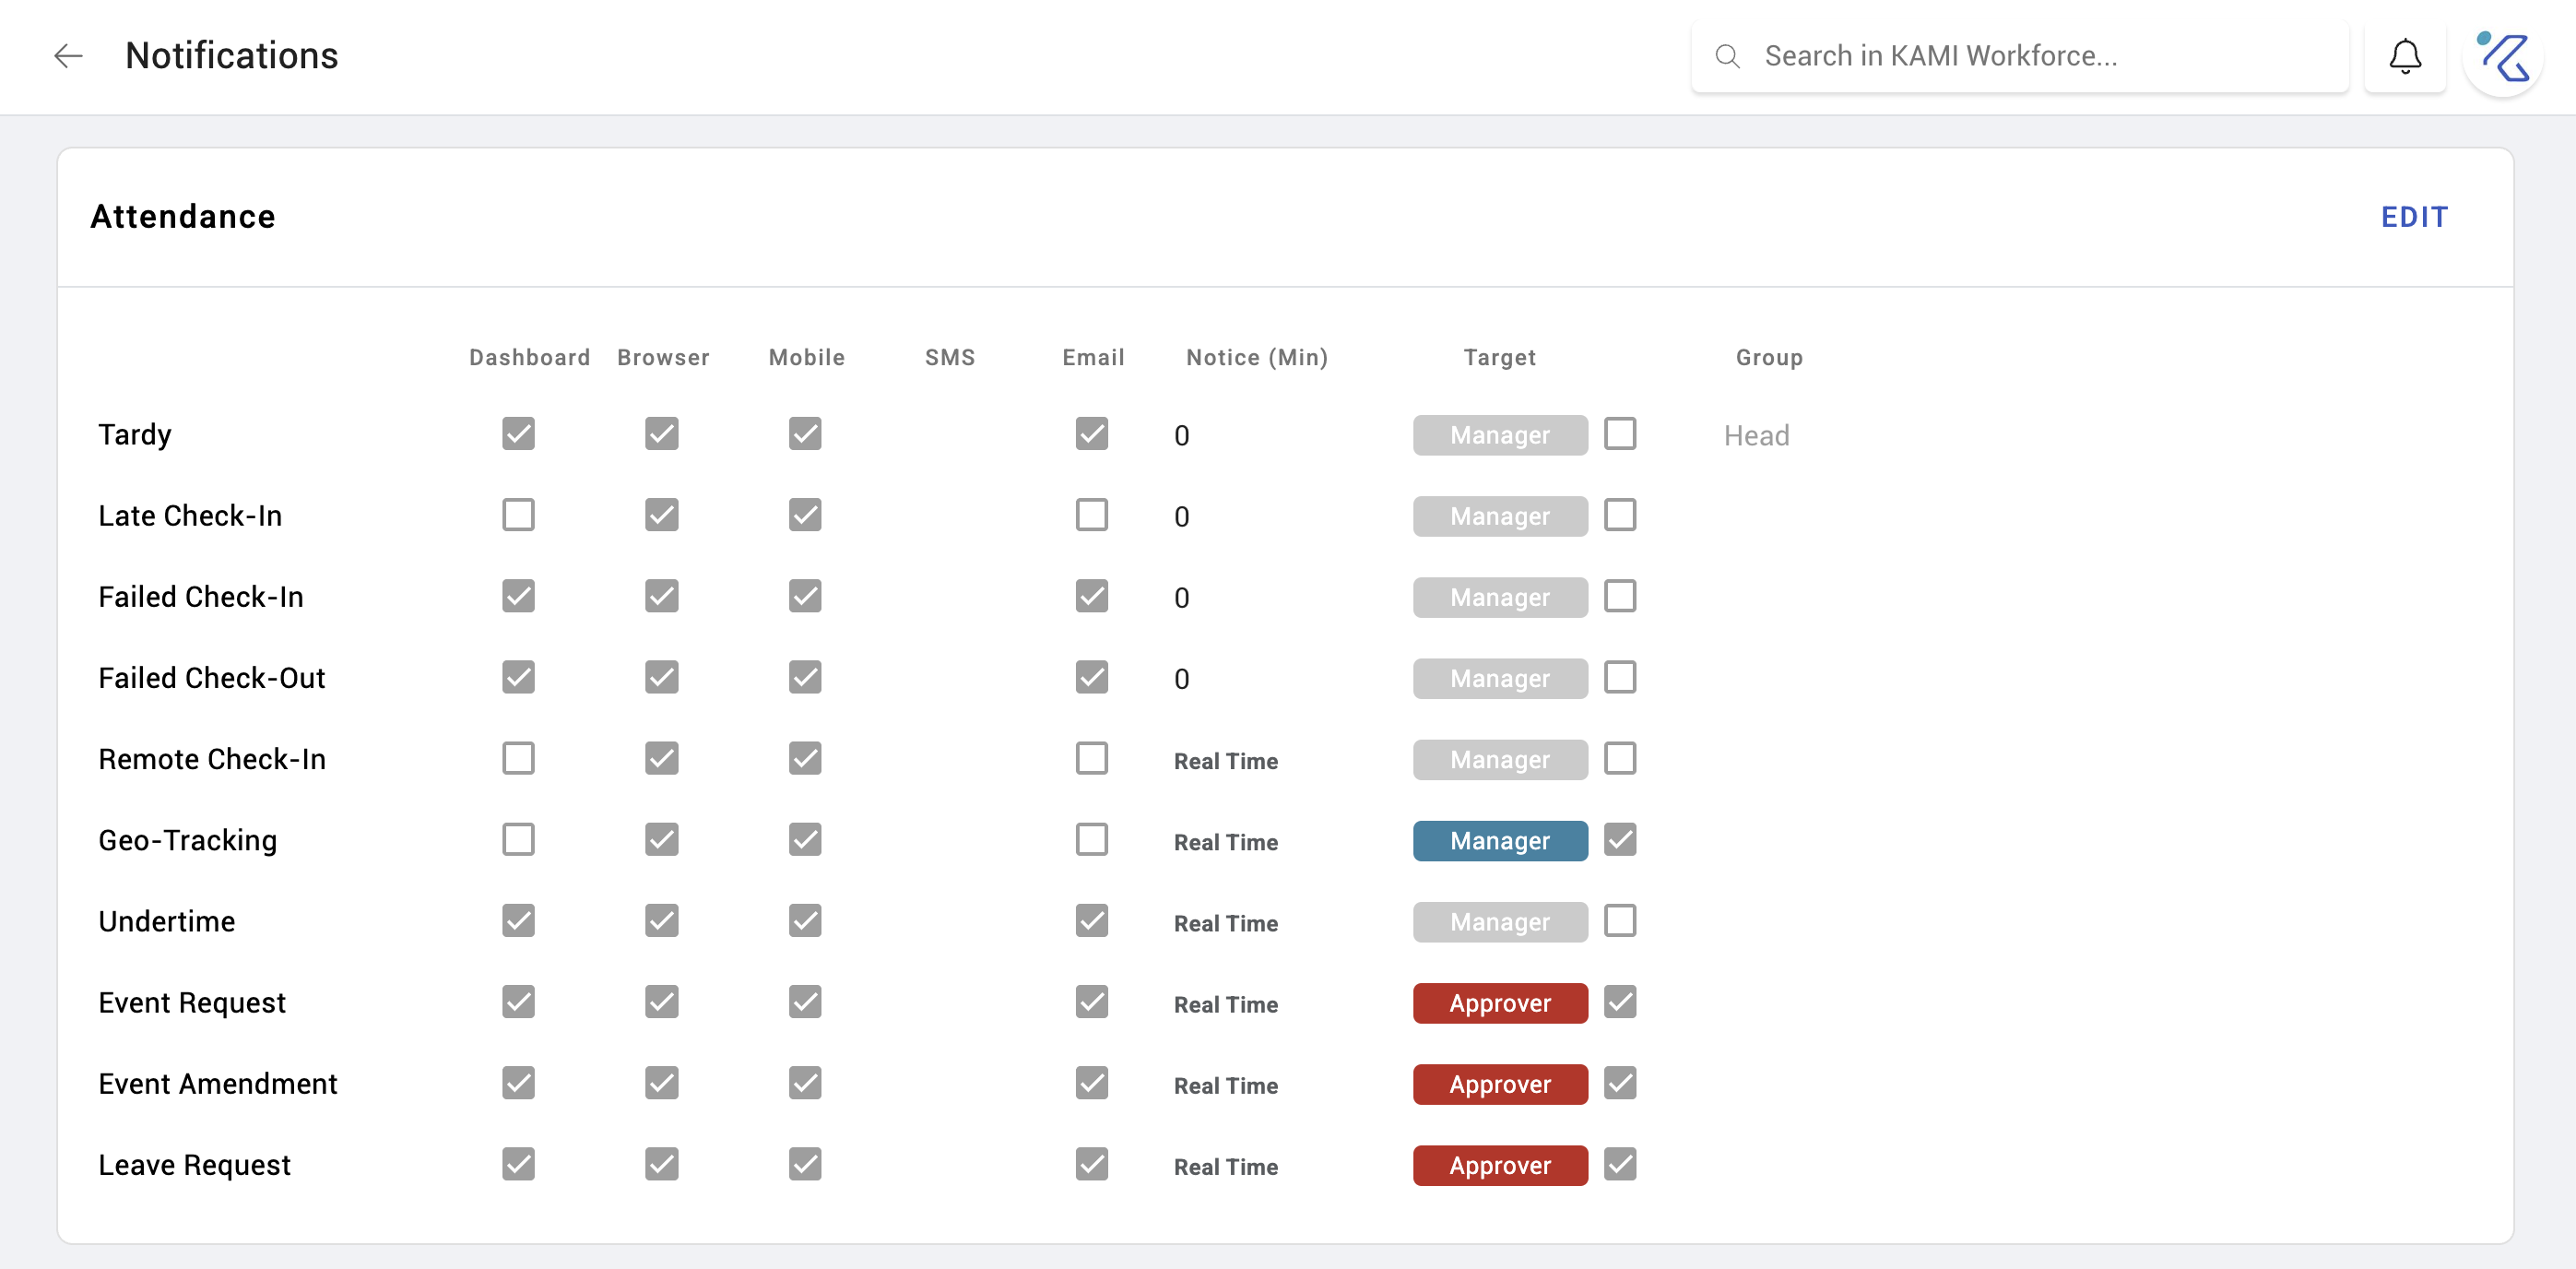Toggle Failed Check-In Mobile checkbox

805,596
